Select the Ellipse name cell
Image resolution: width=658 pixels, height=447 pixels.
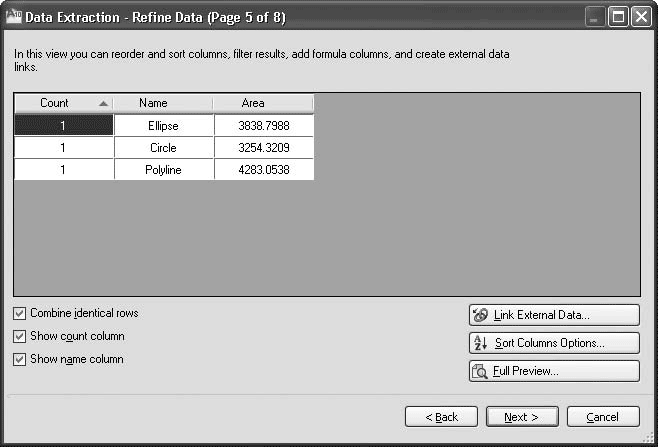[x=164, y=125]
